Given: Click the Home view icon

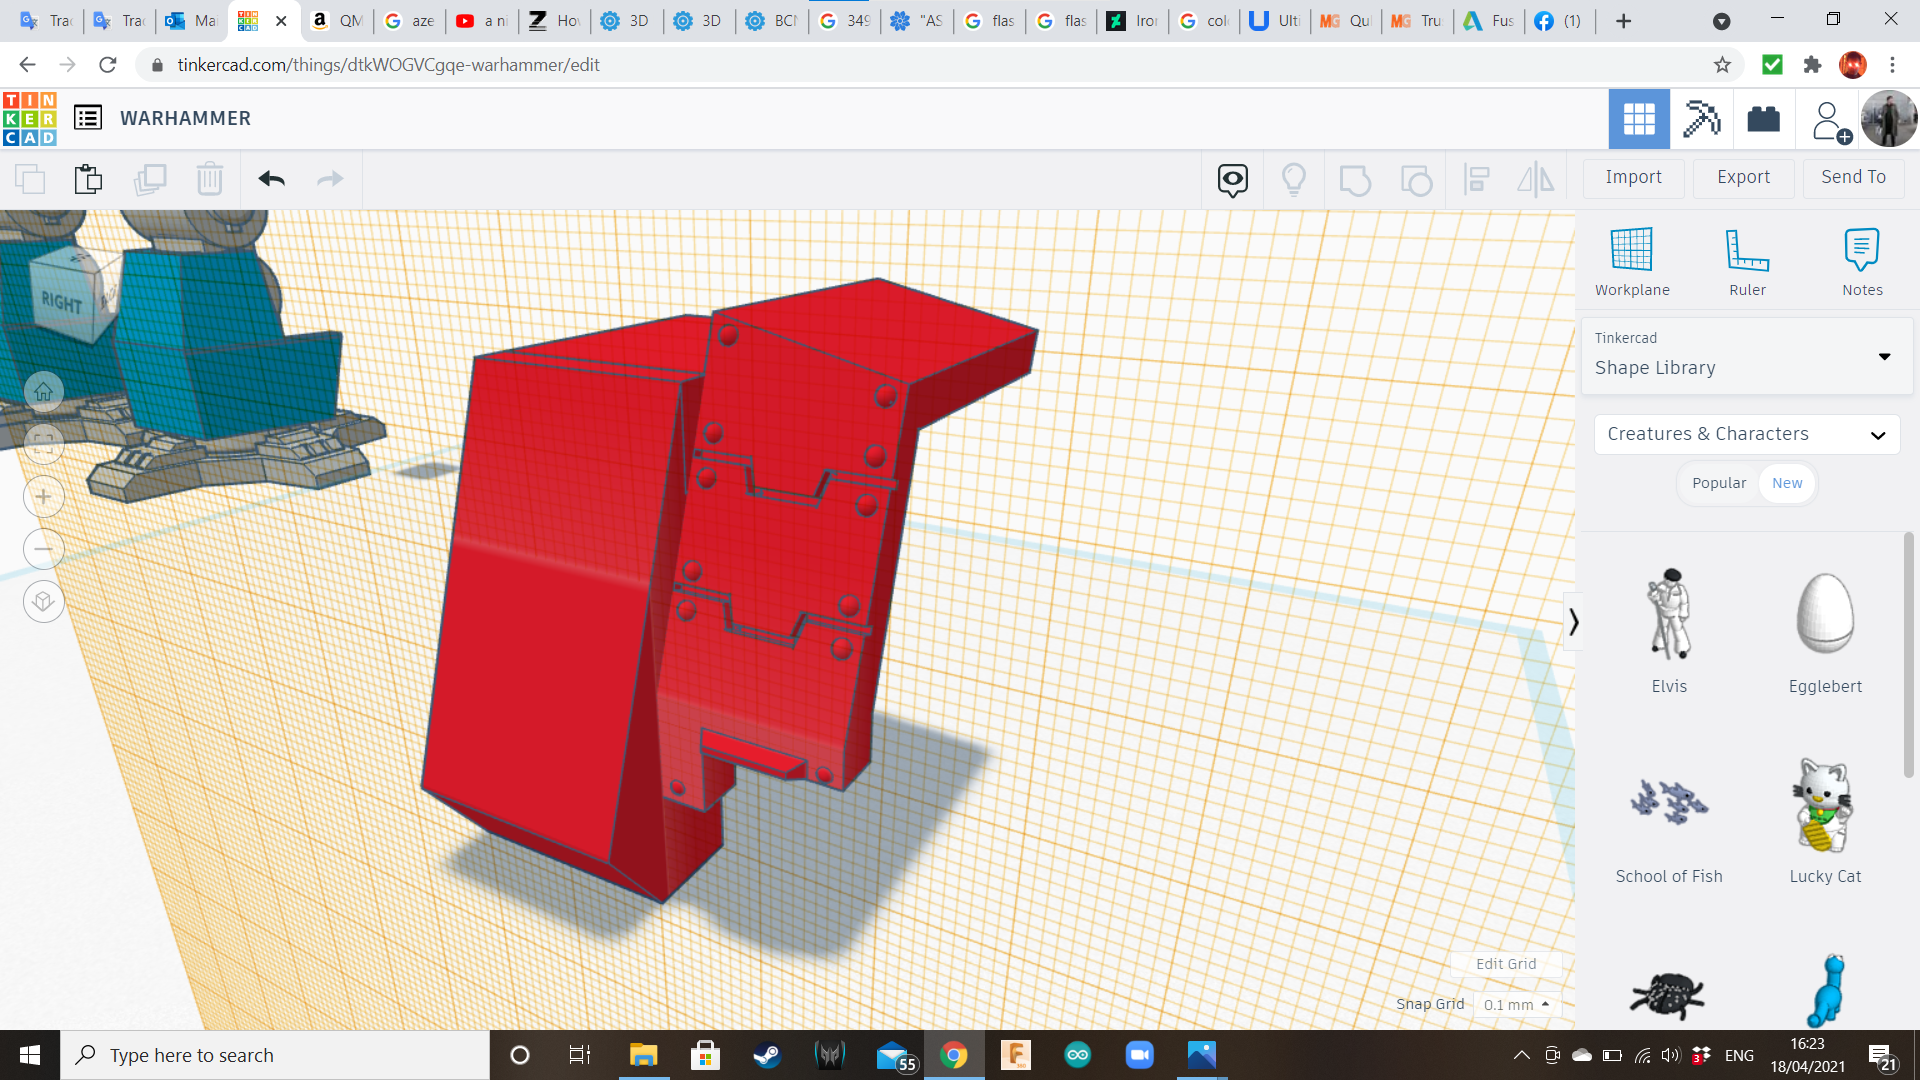Looking at the screenshot, I should click(x=43, y=392).
